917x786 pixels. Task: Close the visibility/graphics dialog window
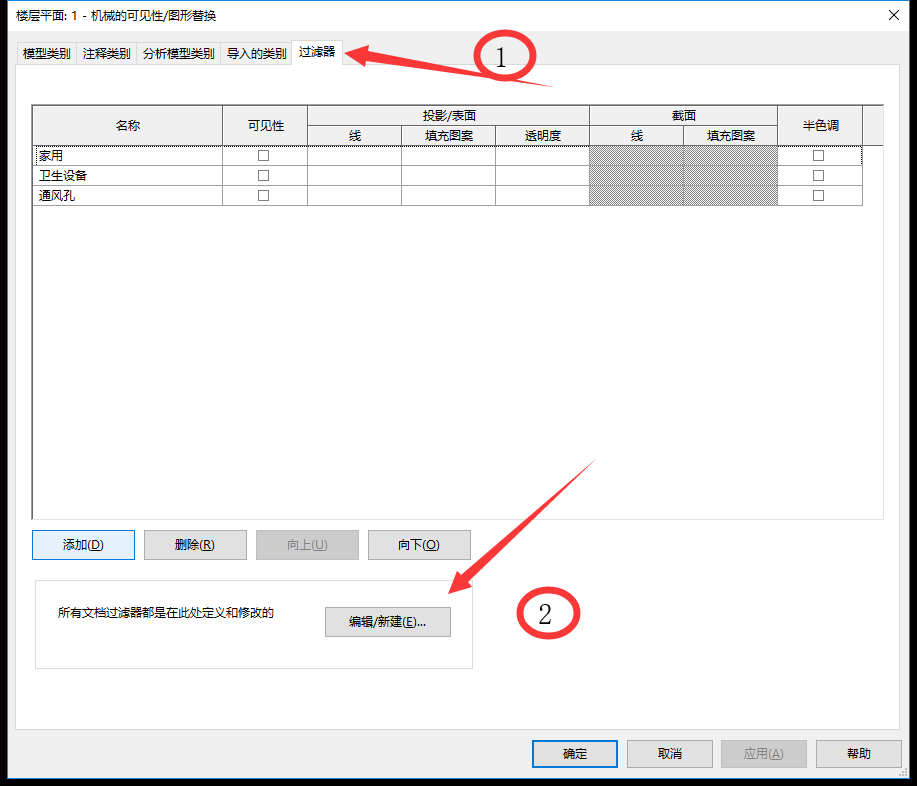coord(894,15)
